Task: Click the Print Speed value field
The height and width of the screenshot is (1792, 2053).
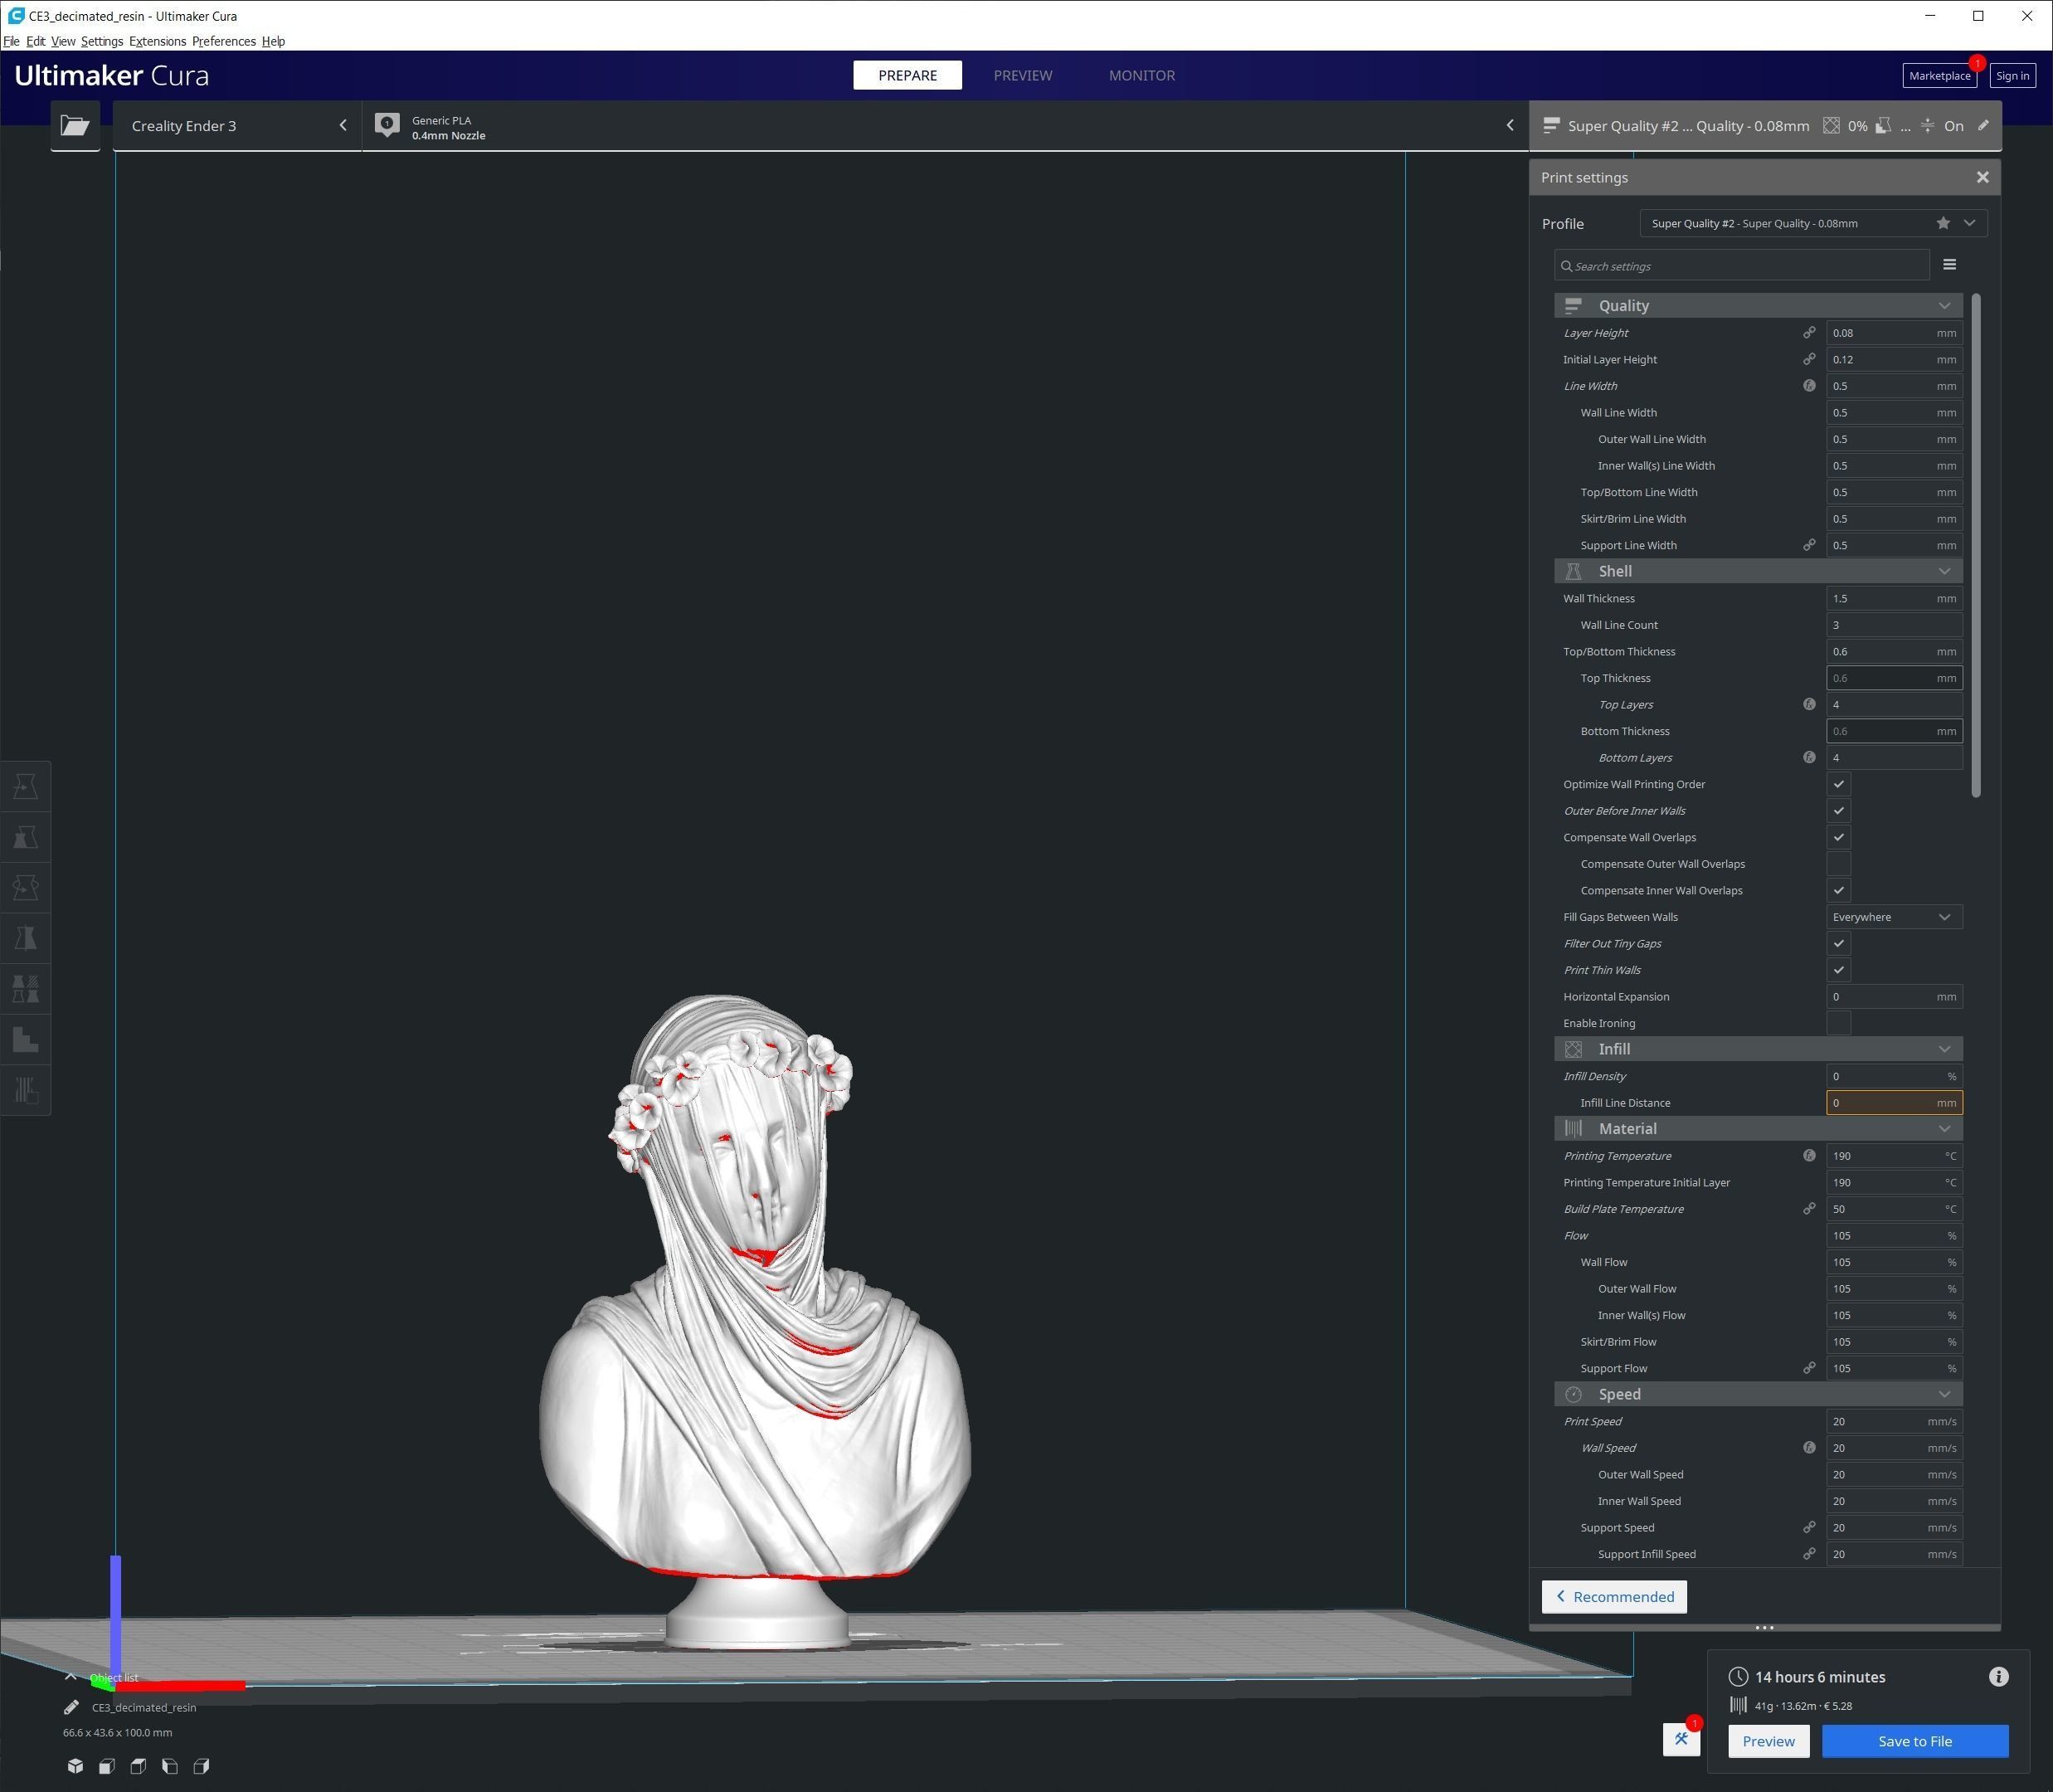Action: click(1894, 1421)
